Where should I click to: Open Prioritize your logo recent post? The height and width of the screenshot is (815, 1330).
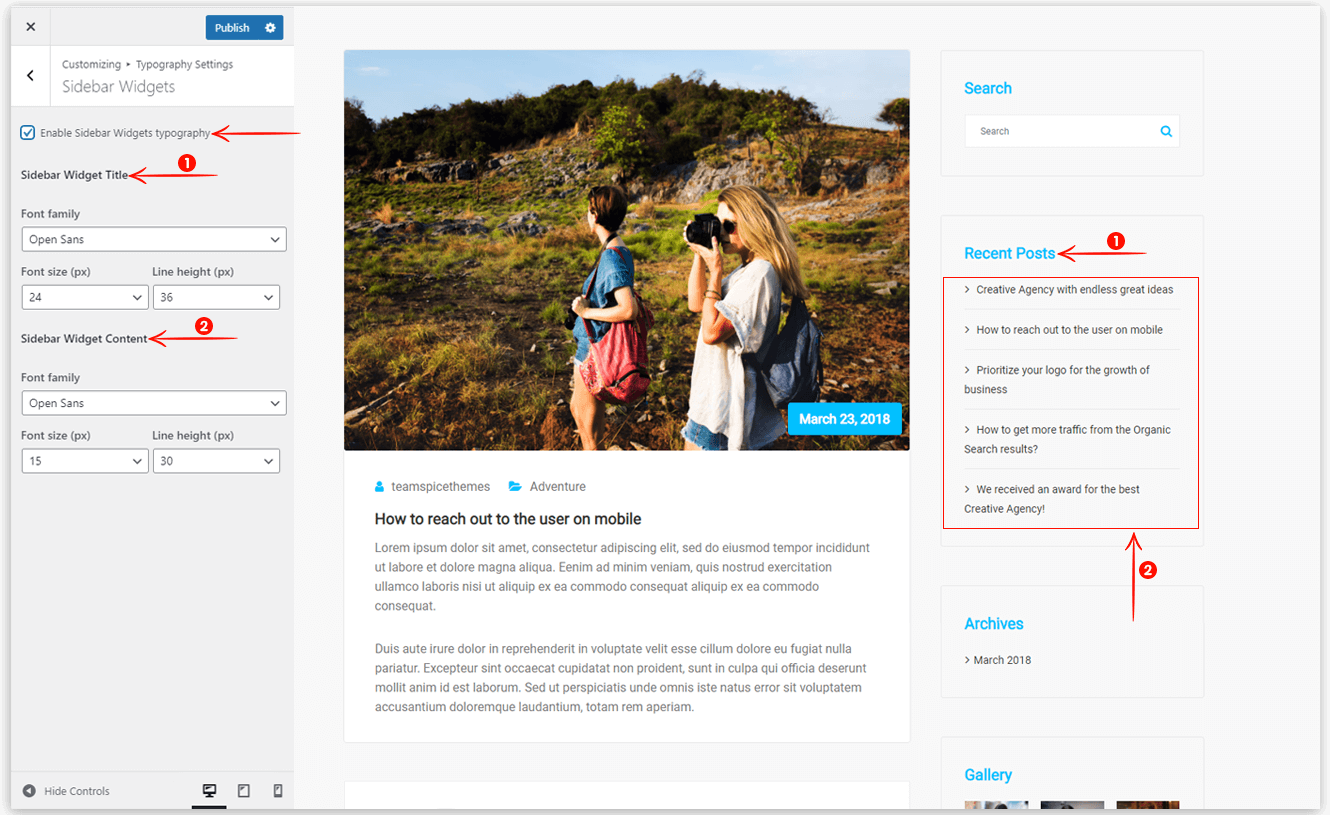[1057, 380]
